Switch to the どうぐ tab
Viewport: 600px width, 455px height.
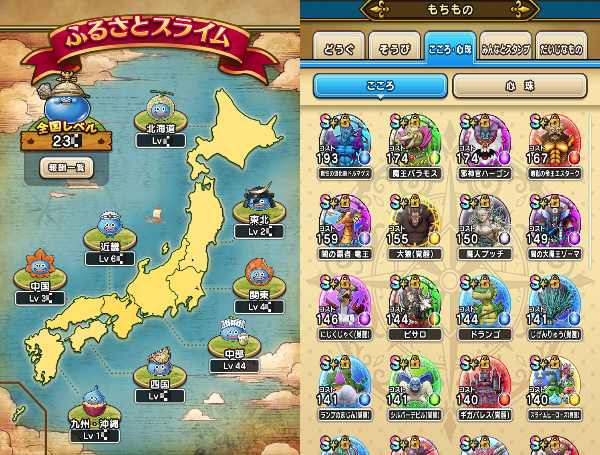point(339,47)
